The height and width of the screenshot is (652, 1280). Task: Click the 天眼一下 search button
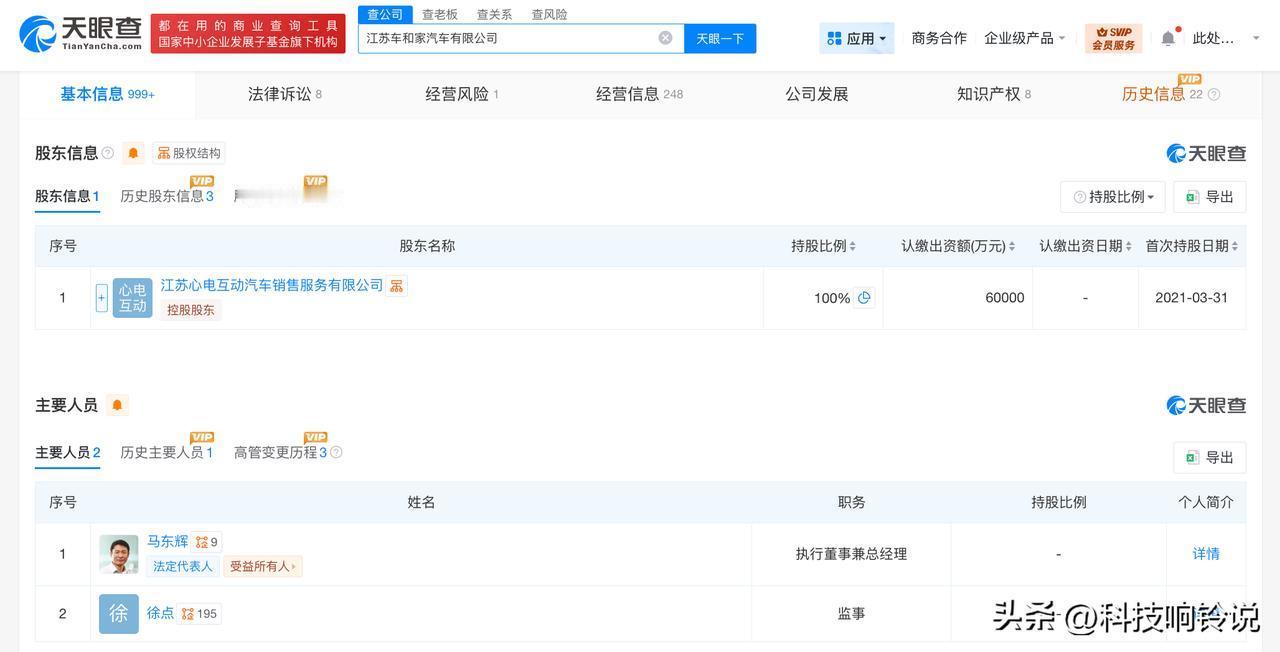(x=720, y=38)
